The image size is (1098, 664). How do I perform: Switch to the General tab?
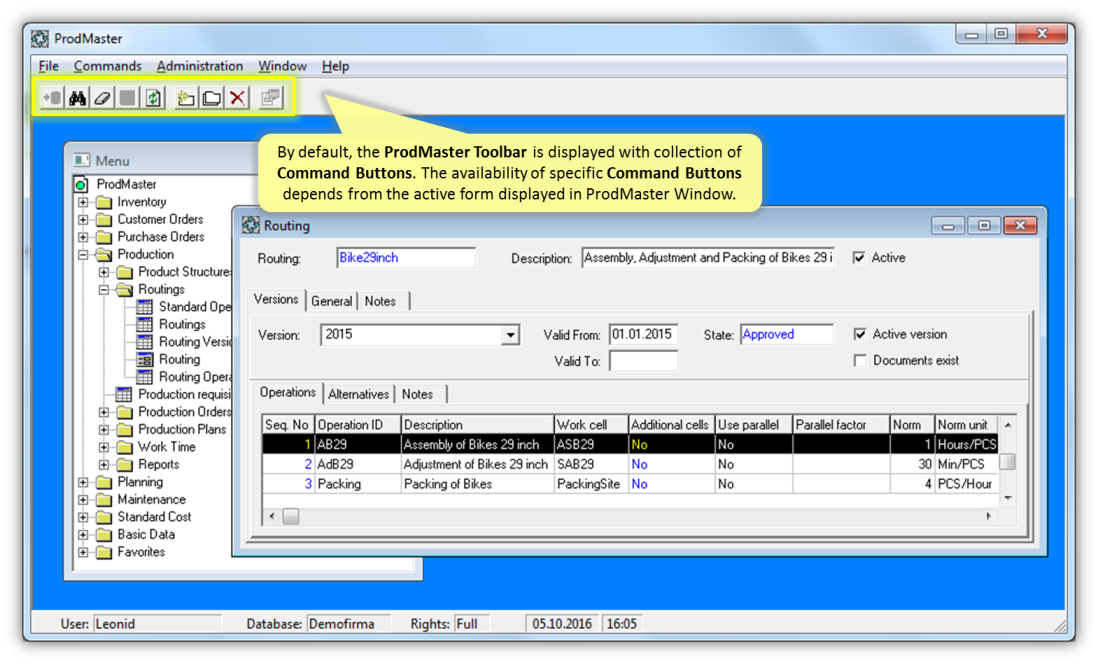point(331,301)
